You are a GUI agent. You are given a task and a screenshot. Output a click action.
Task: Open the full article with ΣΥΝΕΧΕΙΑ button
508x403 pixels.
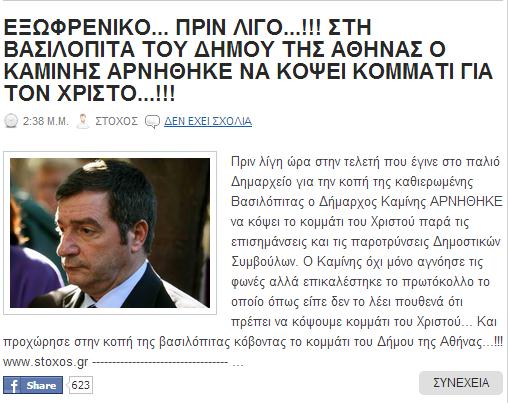point(461,383)
